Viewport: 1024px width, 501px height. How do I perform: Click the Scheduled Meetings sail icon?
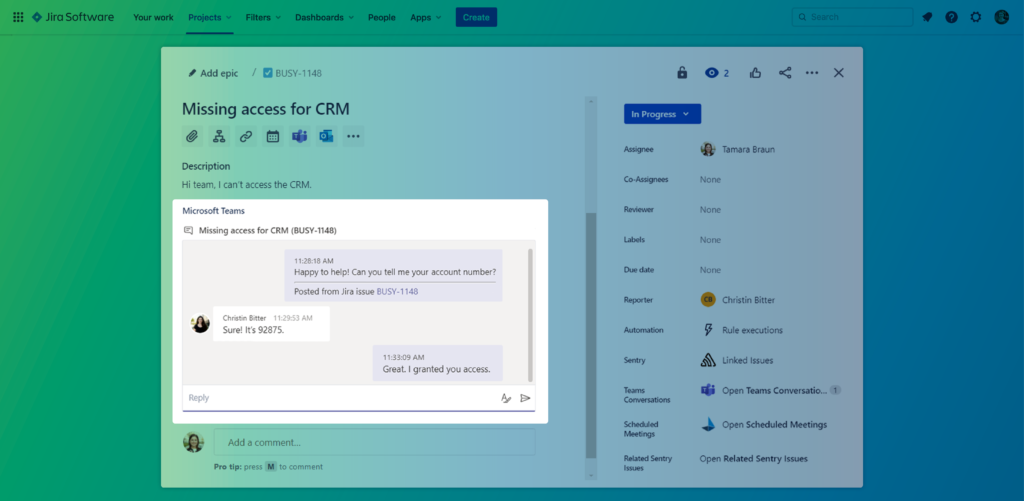point(708,425)
